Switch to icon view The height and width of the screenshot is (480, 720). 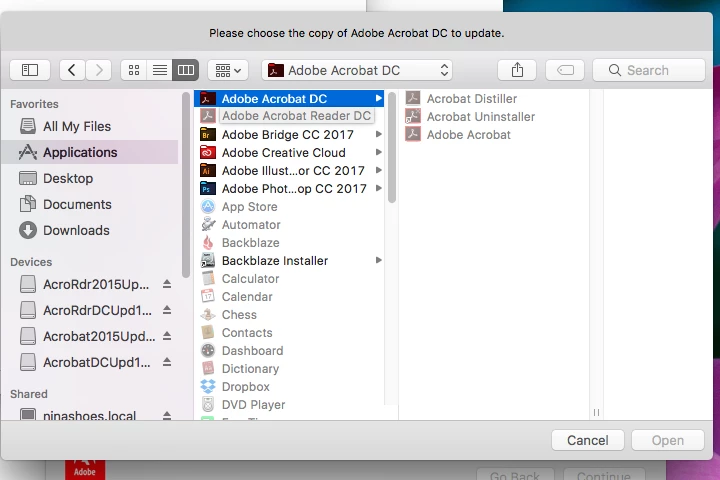pyautogui.click(x=134, y=70)
